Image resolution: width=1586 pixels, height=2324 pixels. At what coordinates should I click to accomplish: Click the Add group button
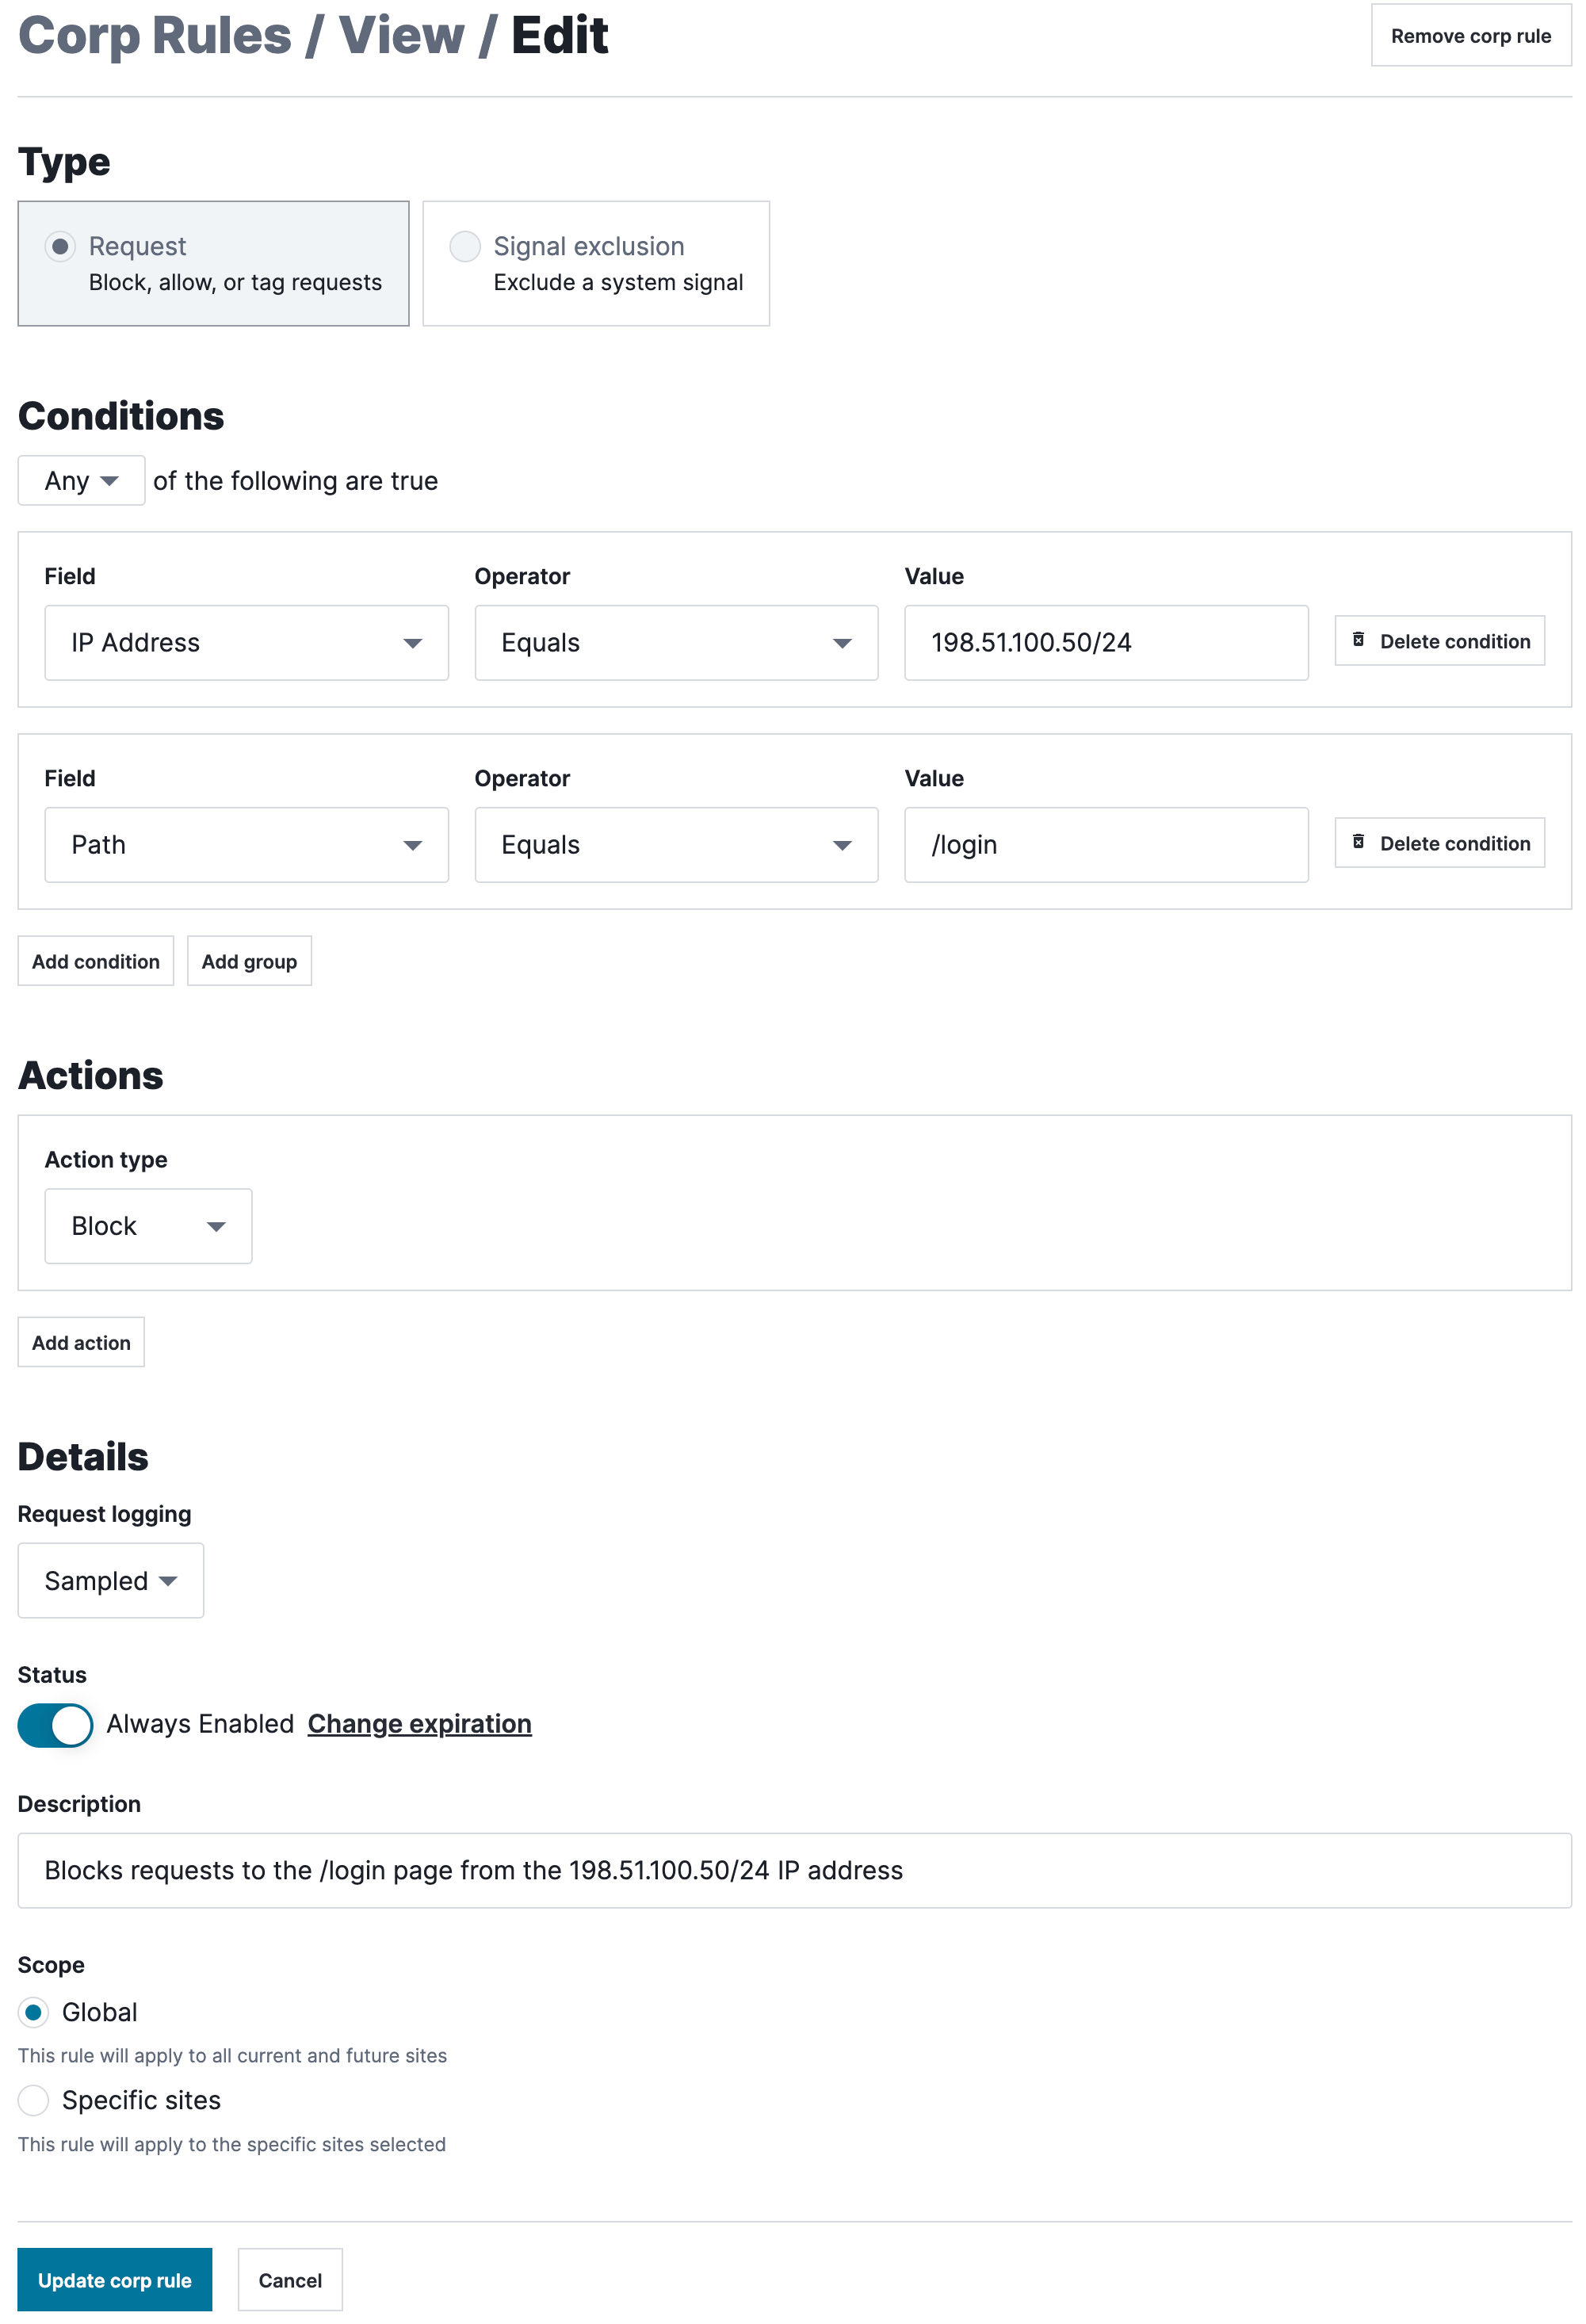pos(249,960)
